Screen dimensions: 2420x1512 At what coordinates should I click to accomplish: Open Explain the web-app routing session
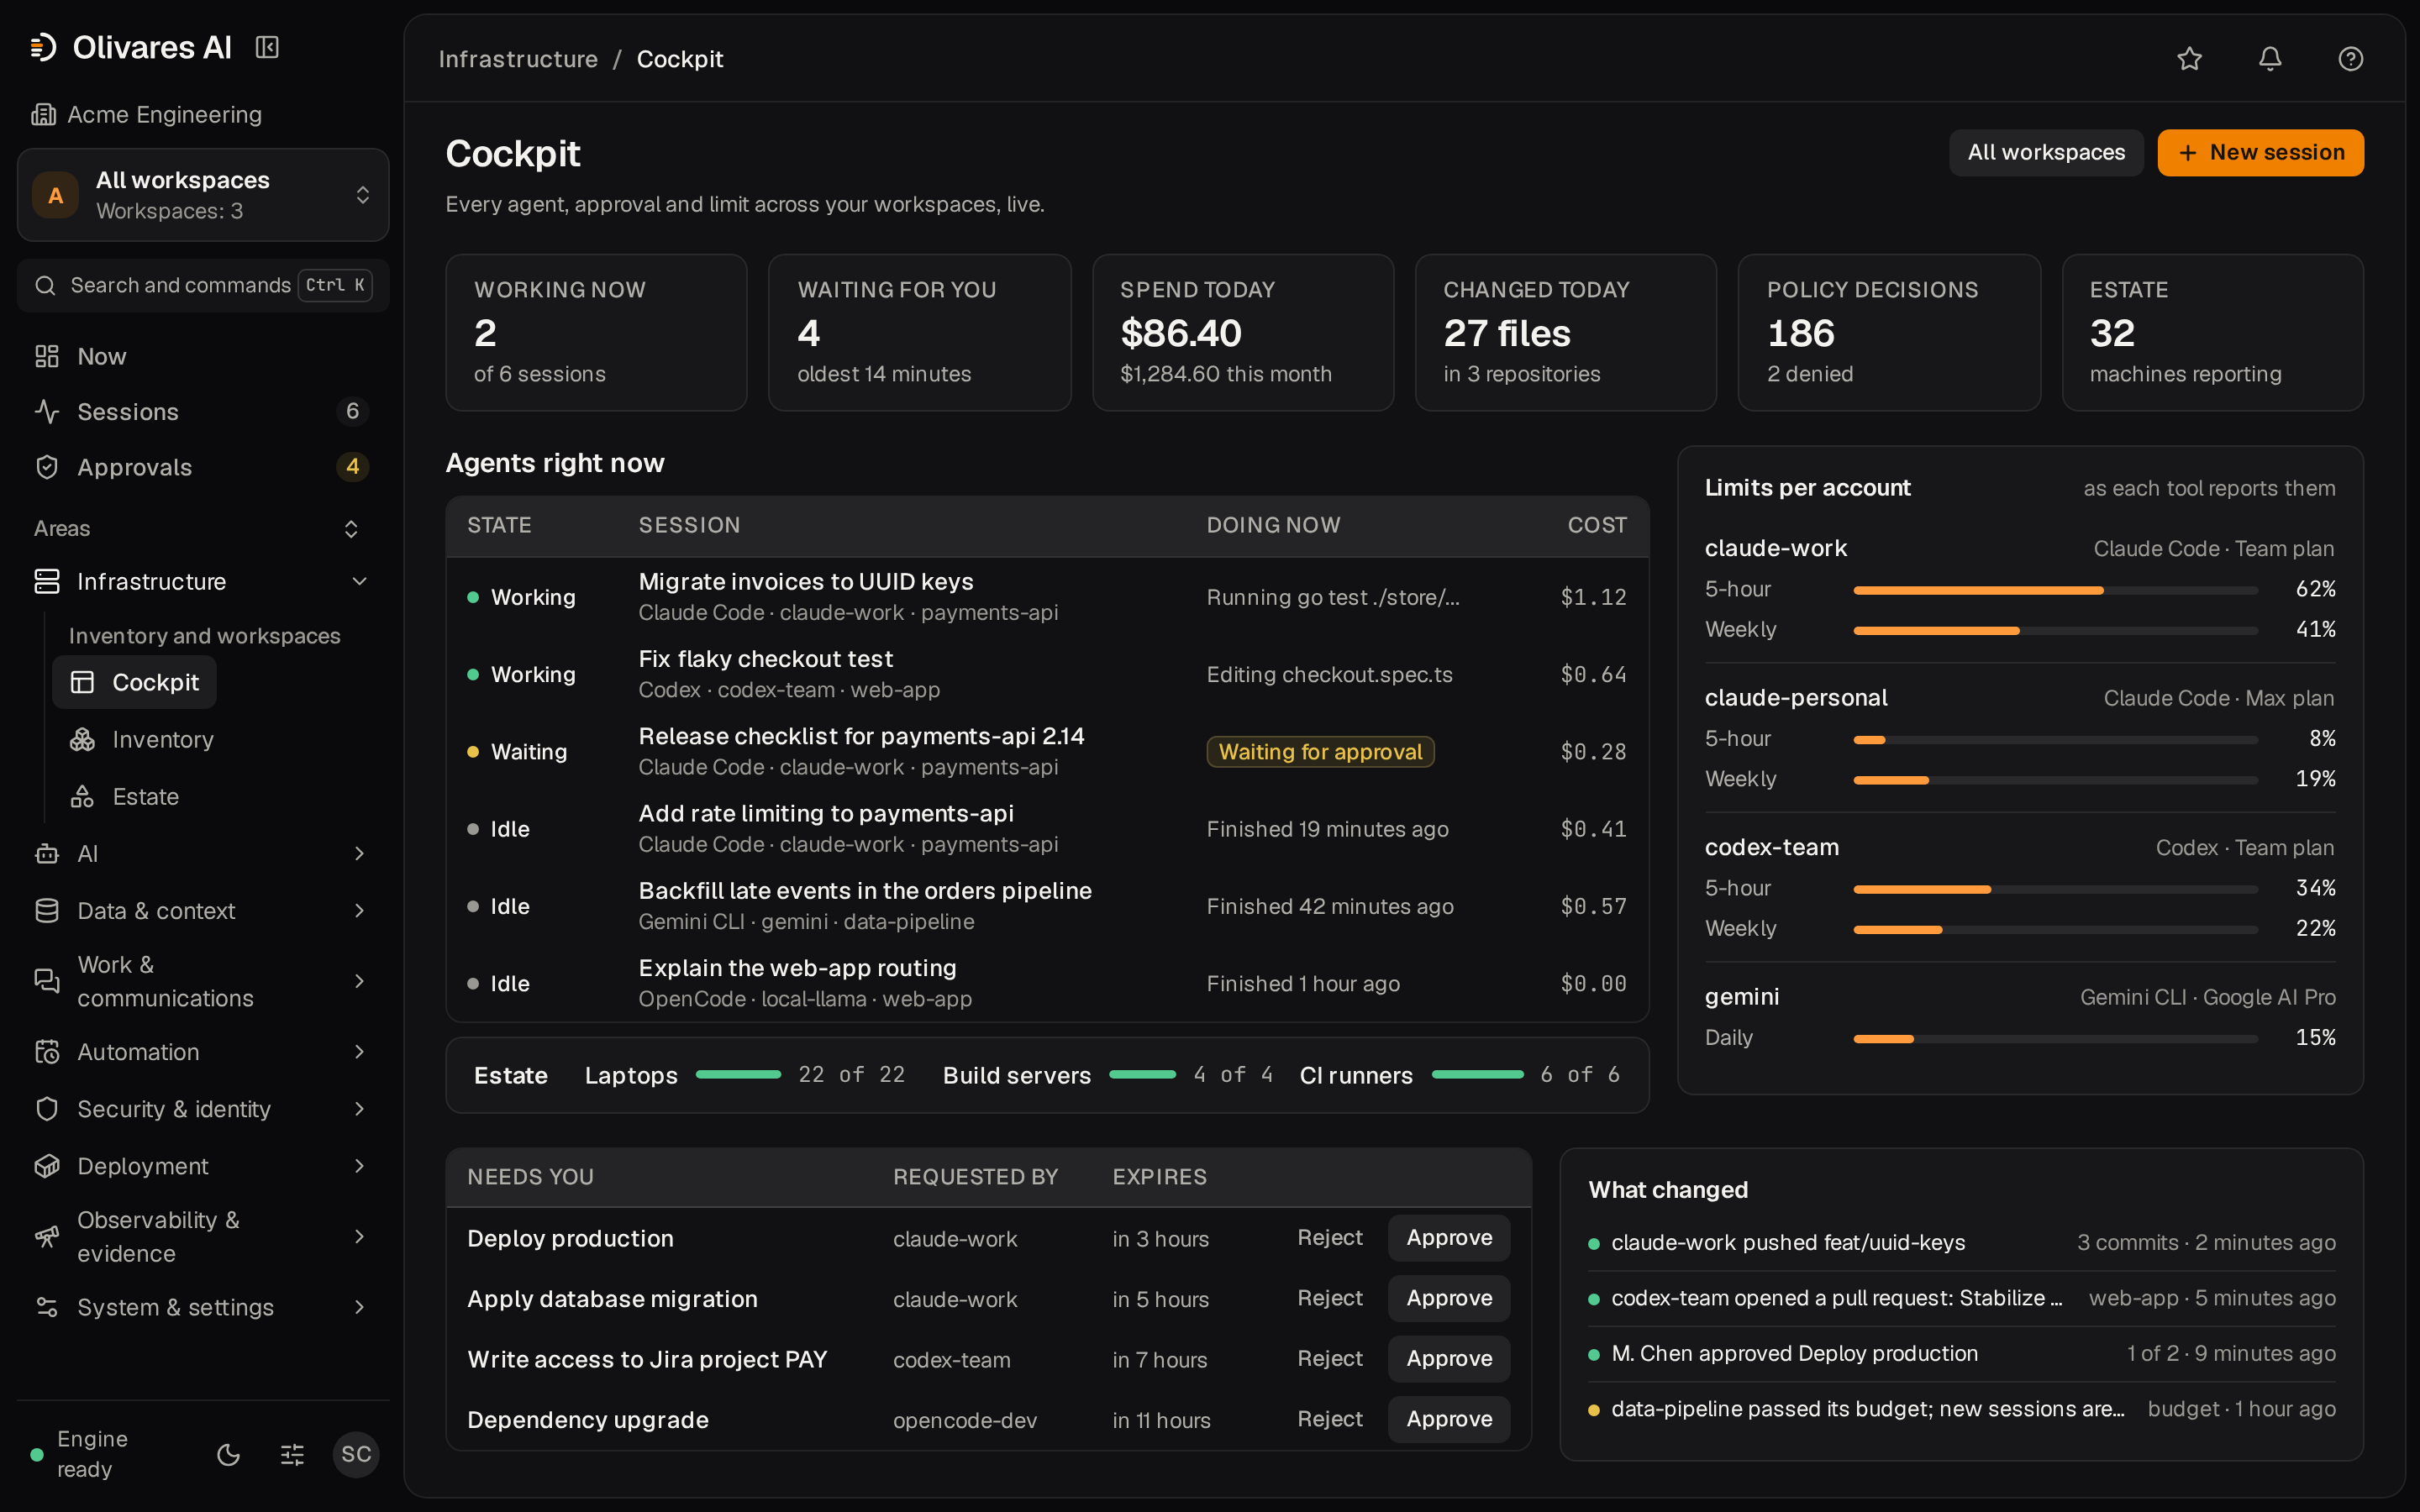[x=1047, y=983]
